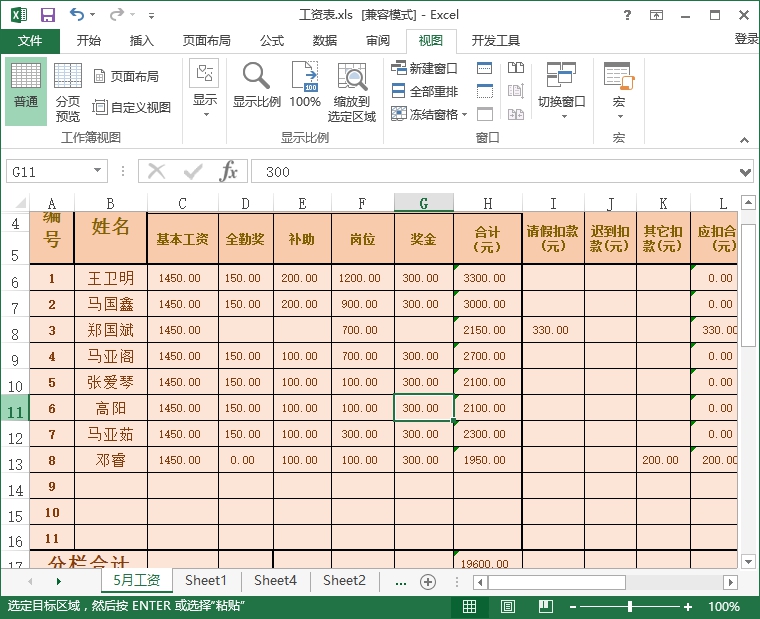
Task: Switch to the 页面布局 ribbon tab
Action: [x=206, y=41]
